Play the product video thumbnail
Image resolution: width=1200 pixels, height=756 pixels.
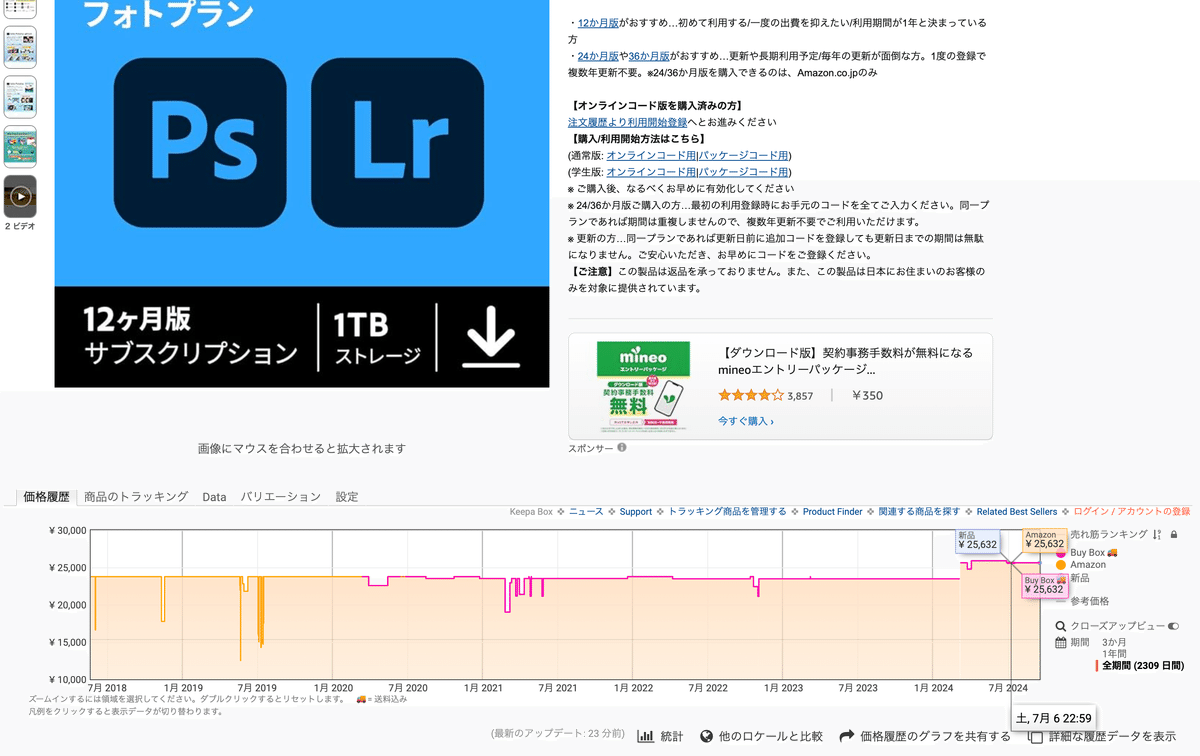pyautogui.click(x=20, y=197)
